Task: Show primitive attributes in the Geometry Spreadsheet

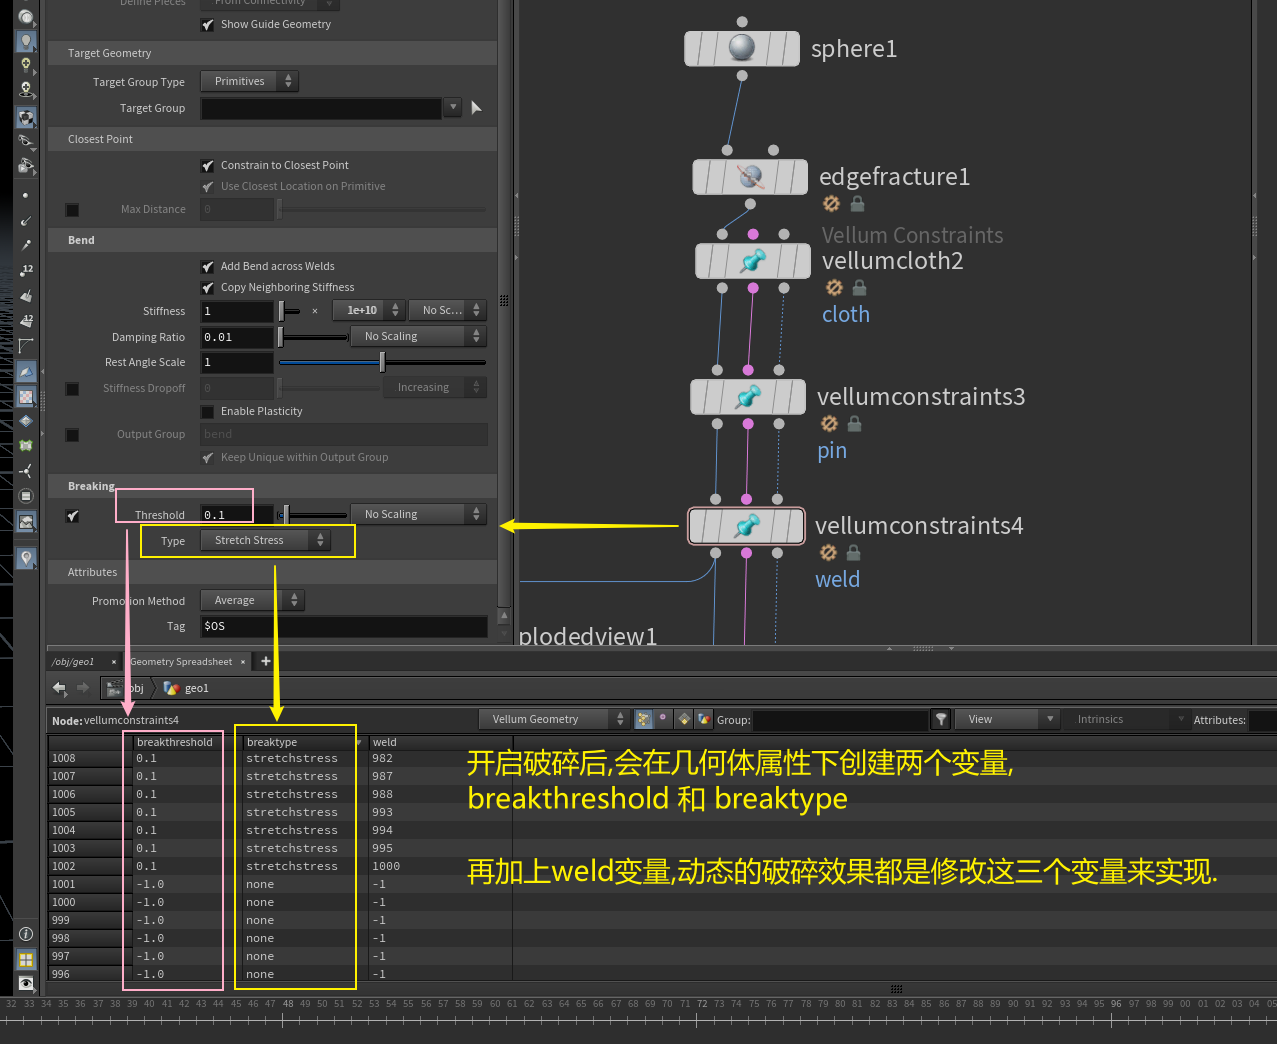Action: coord(684,719)
